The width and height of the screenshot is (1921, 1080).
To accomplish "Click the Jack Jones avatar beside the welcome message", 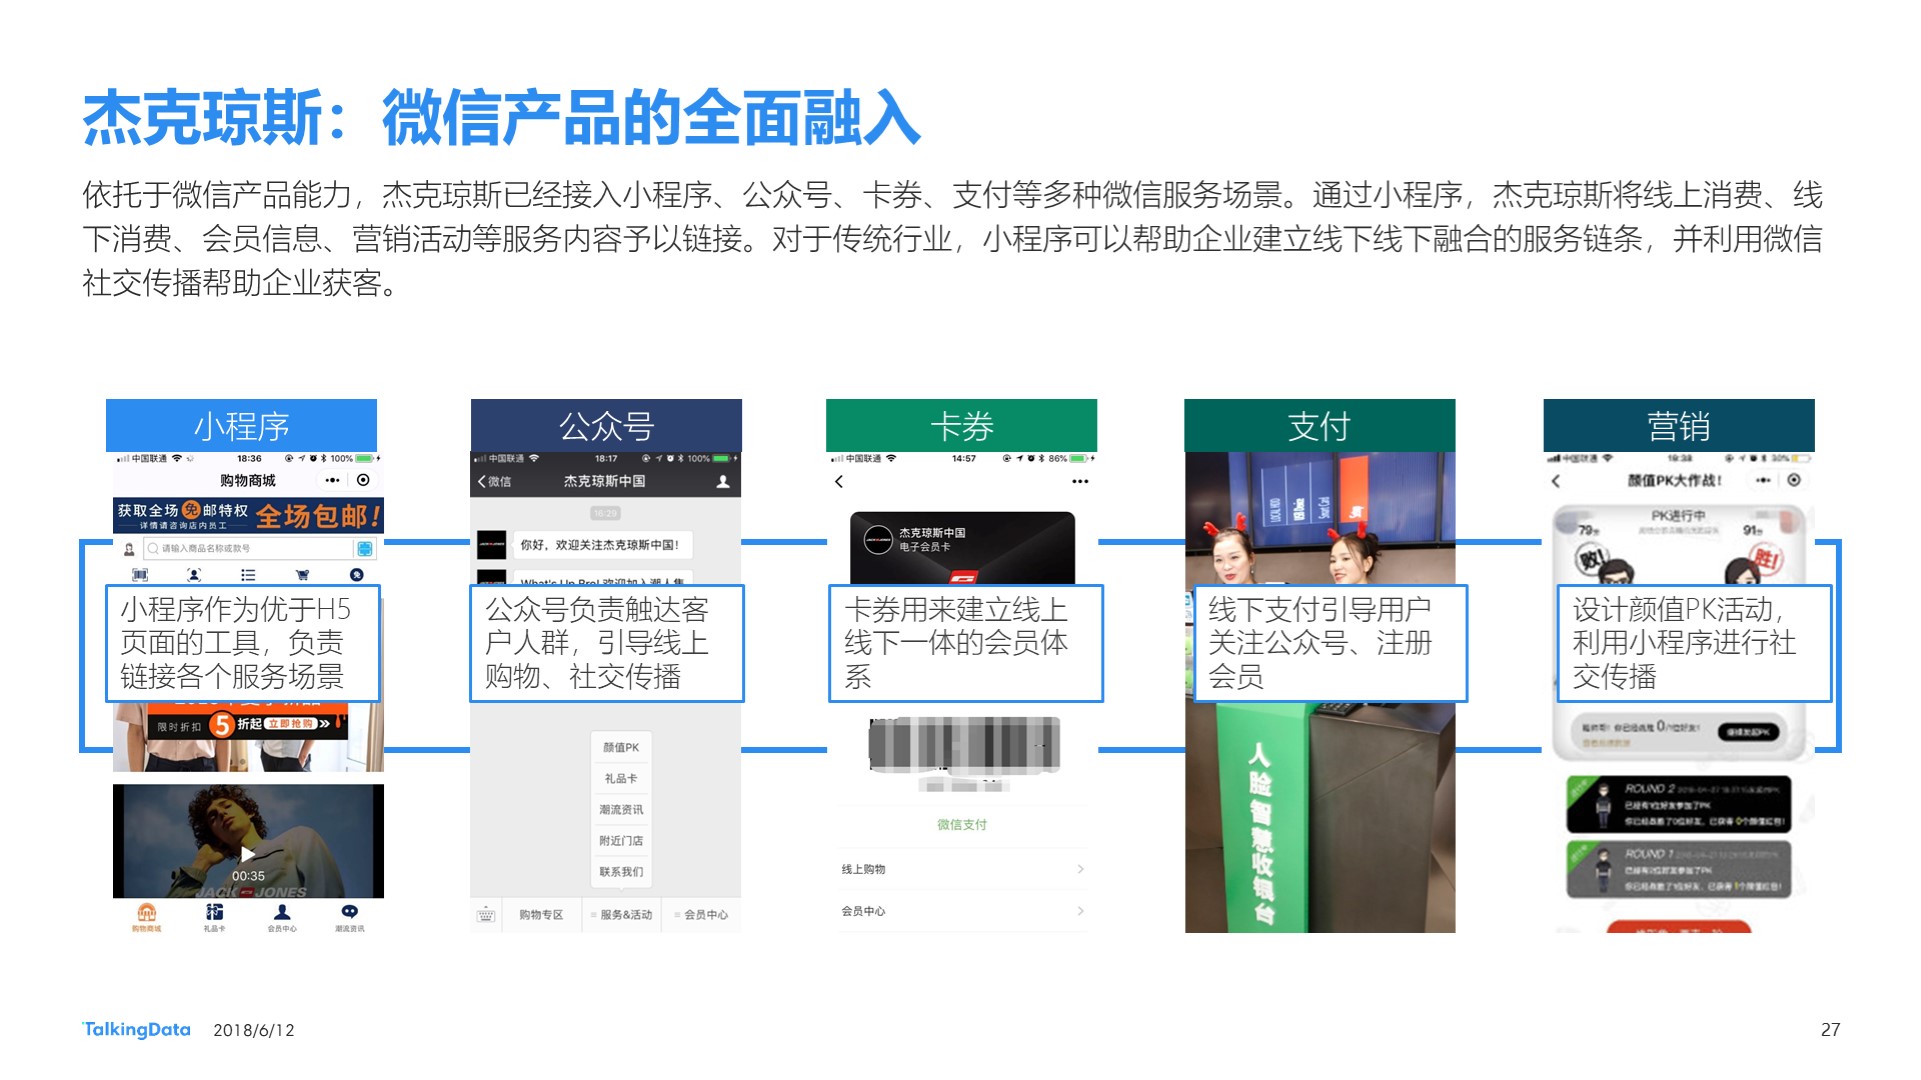I will [x=491, y=545].
